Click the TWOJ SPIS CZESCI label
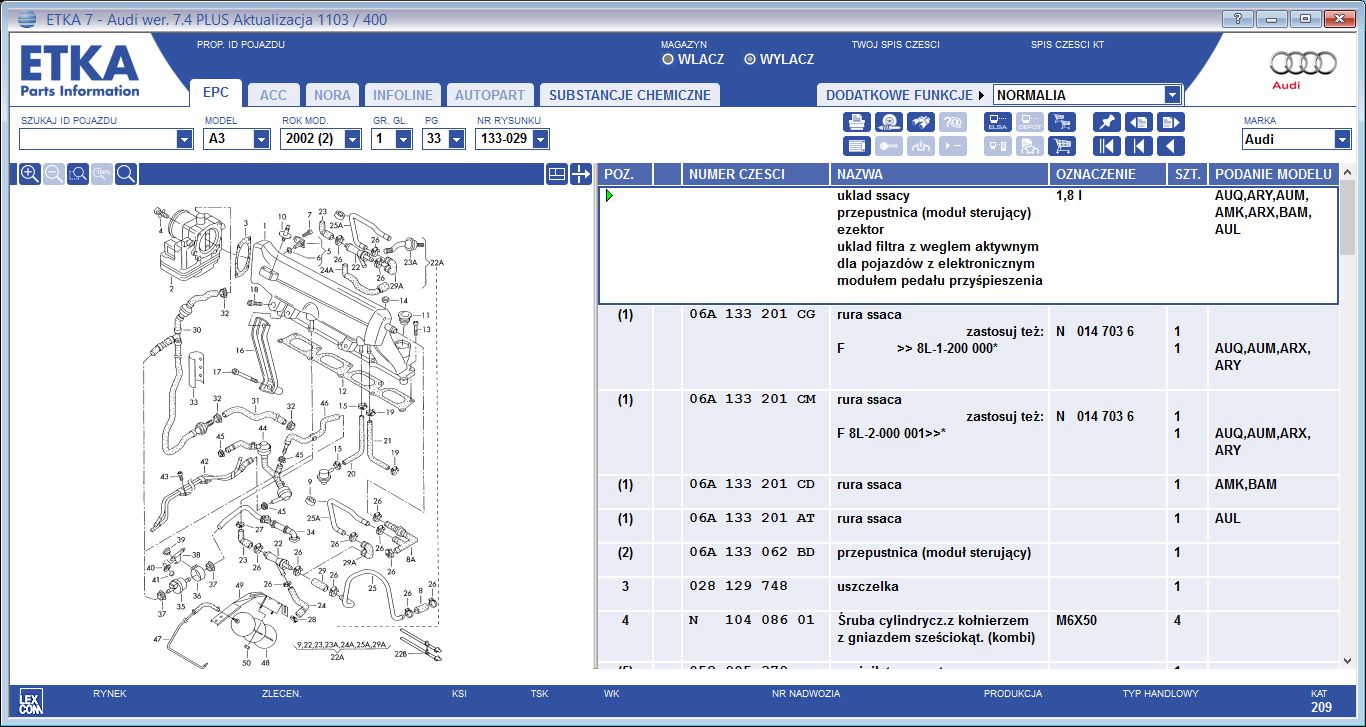 (896, 45)
